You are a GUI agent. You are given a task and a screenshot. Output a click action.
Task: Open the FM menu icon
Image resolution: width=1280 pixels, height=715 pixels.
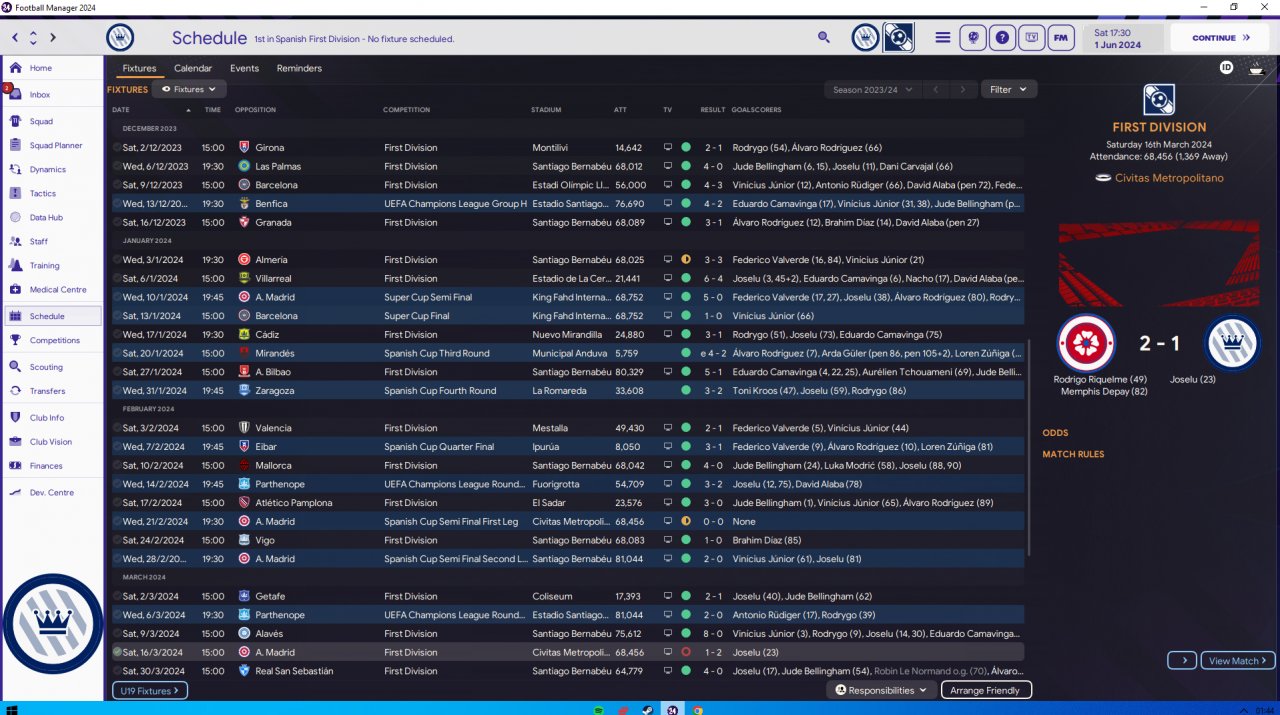tap(1061, 37)
